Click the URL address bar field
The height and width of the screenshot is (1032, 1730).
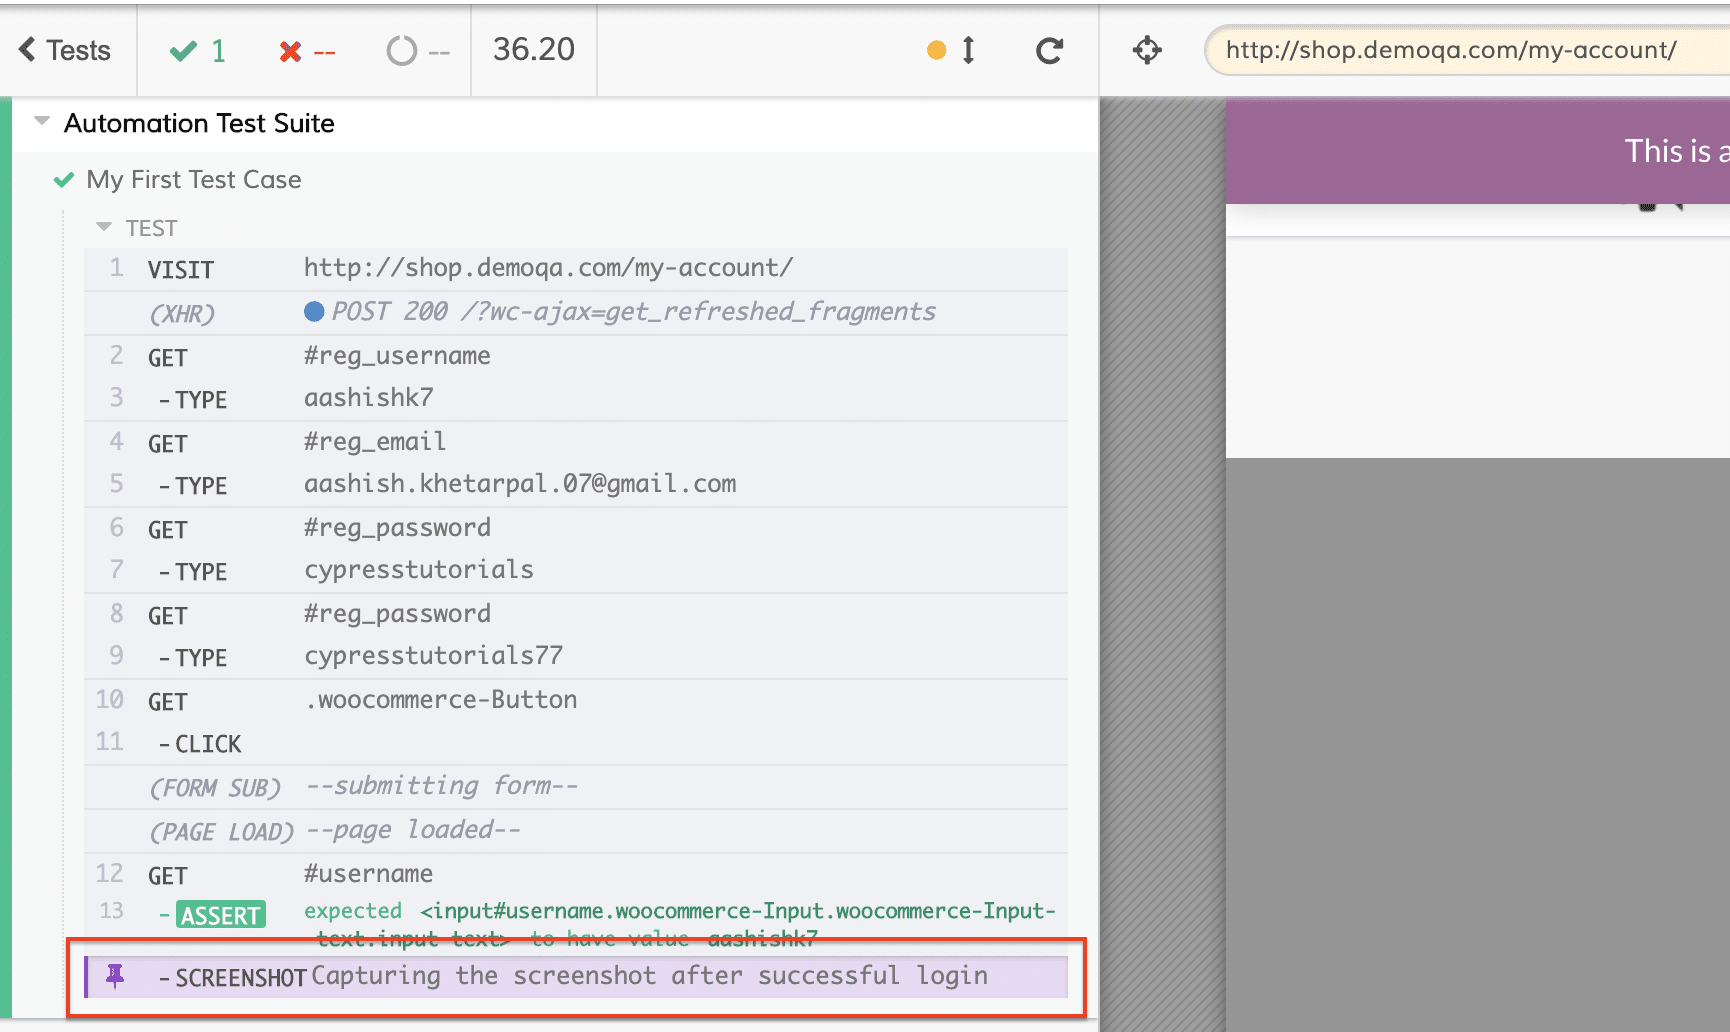click(x=1460, y=50)
